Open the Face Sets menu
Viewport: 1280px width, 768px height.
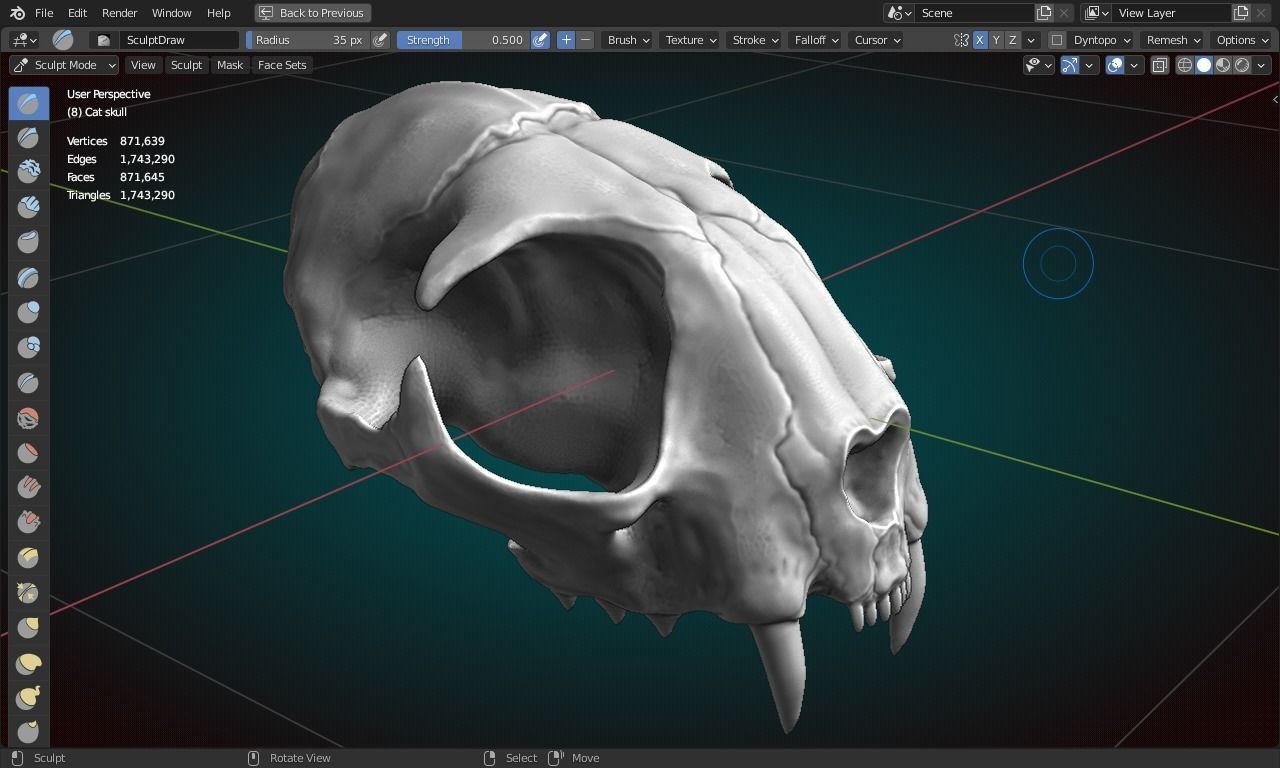[x=281, y=64]
